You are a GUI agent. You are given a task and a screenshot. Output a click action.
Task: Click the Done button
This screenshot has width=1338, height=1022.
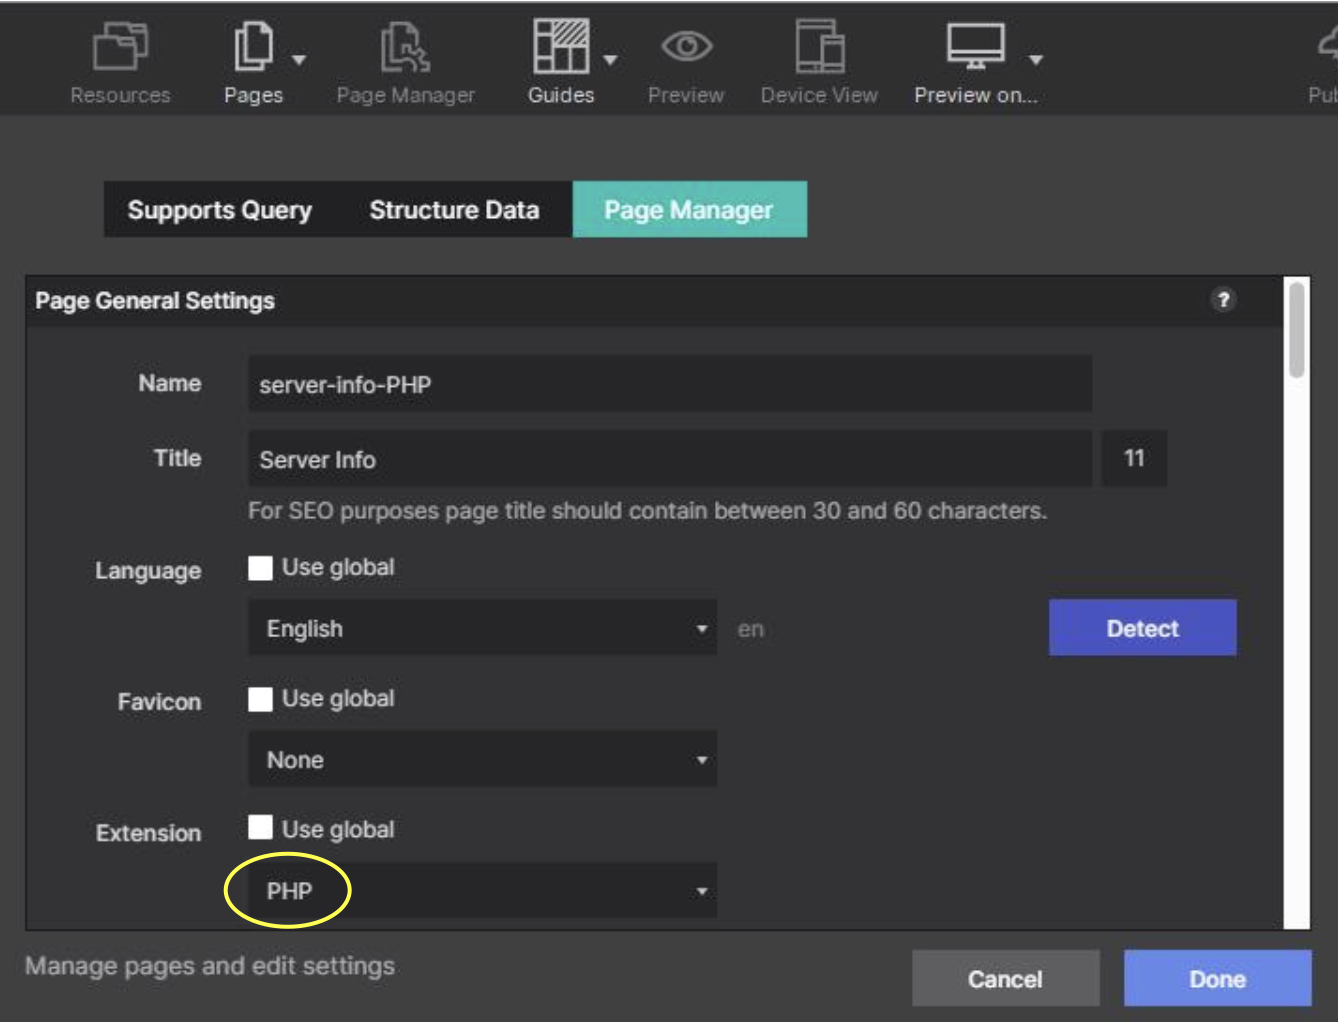1216,978
